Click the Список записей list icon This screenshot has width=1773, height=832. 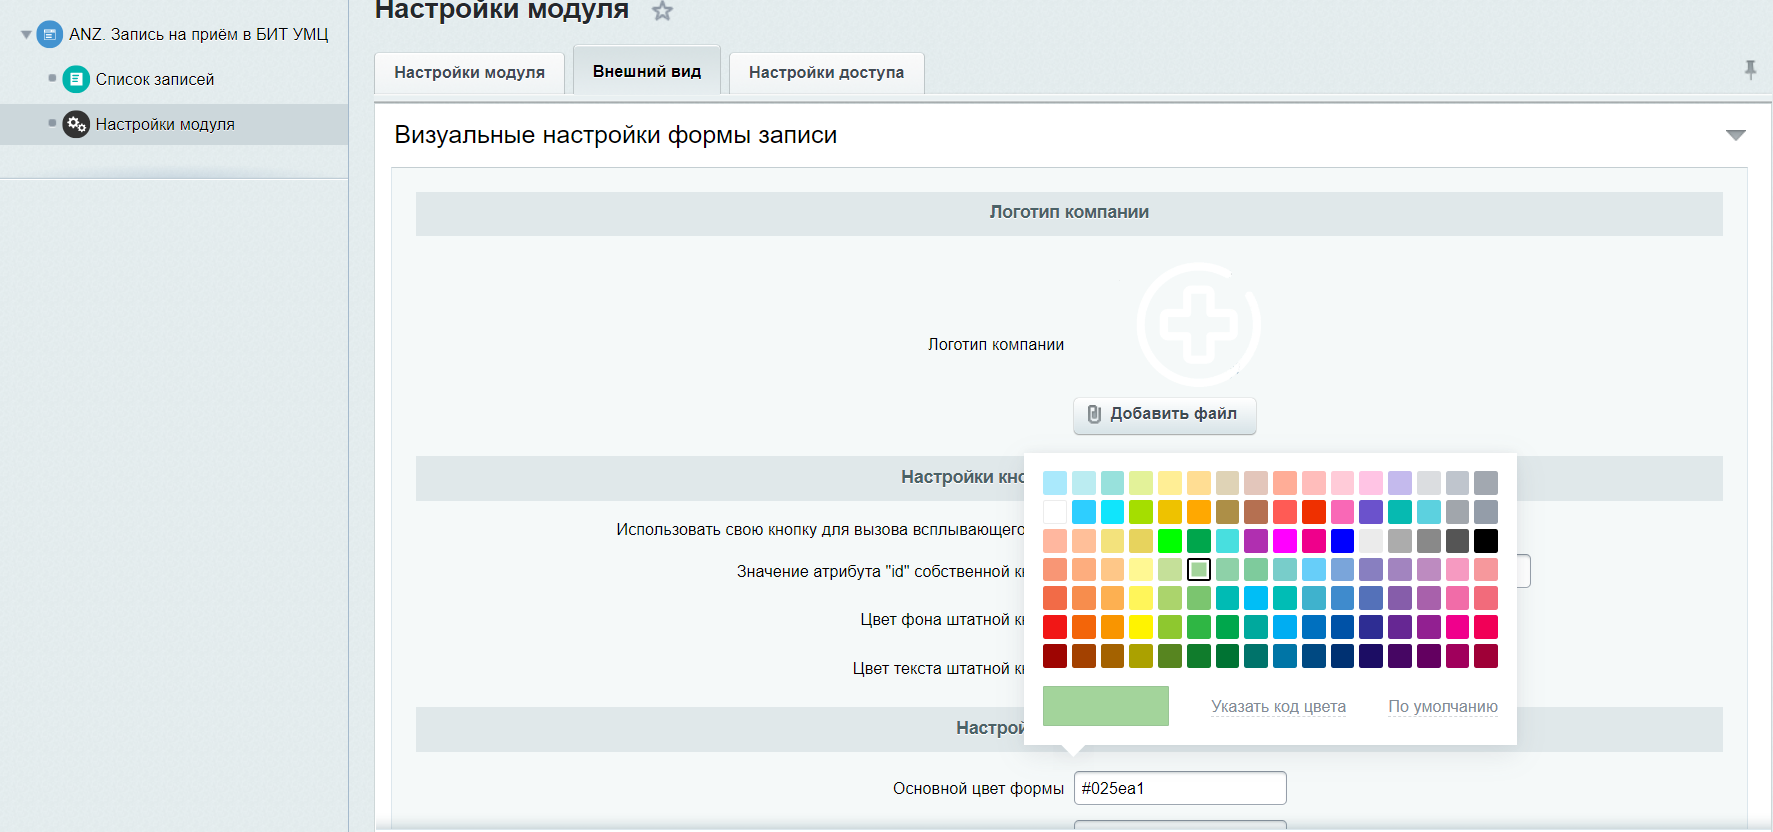coord(76,79)
